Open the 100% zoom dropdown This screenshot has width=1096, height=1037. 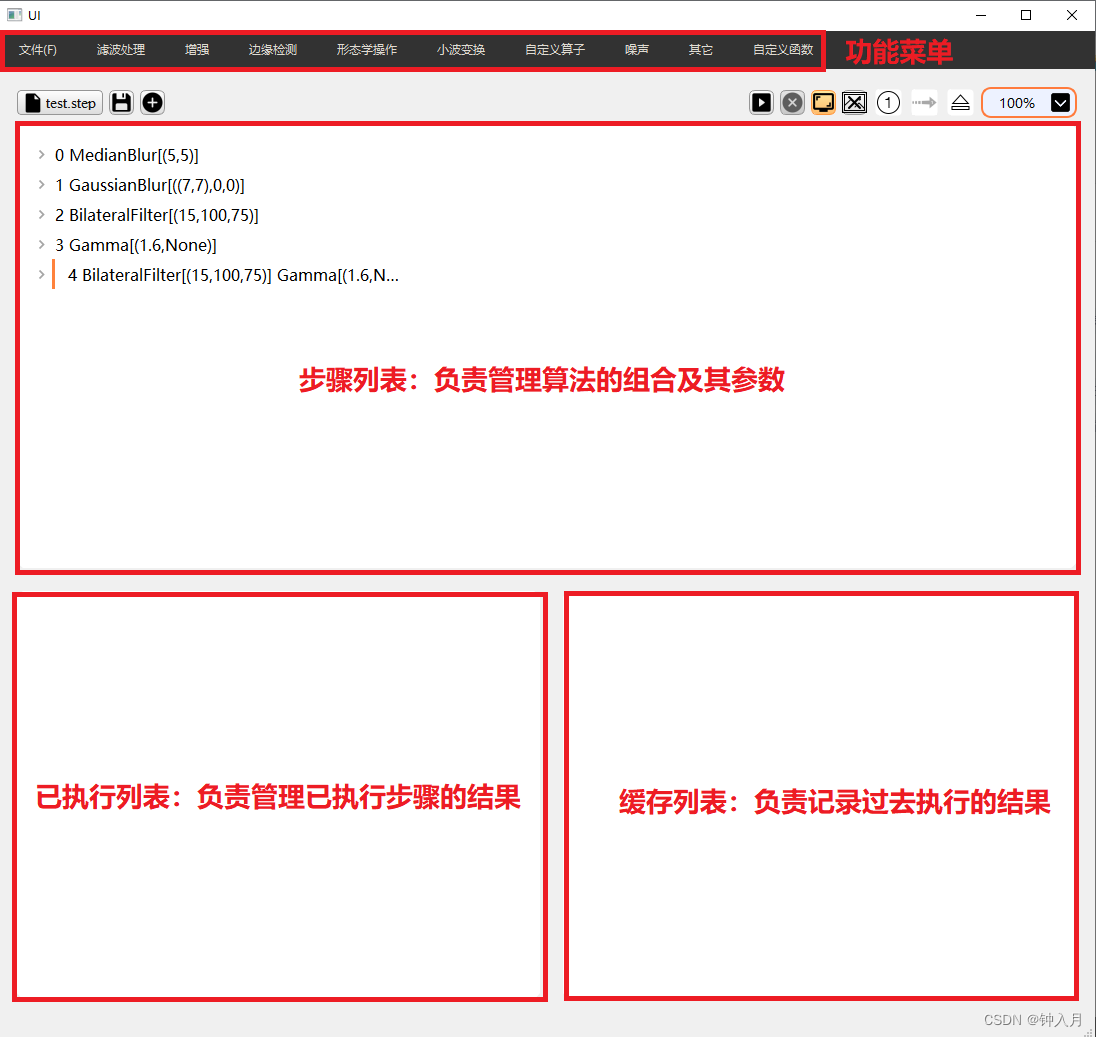point(1029,103)
